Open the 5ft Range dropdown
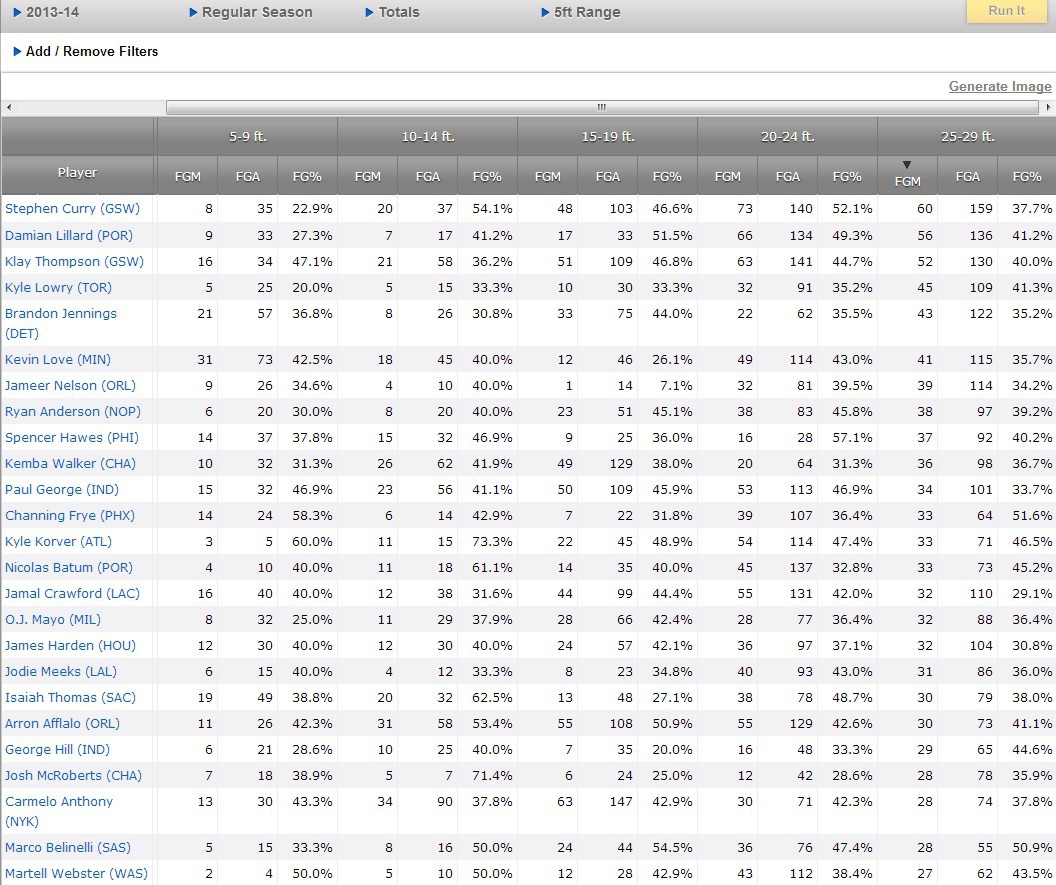Image resolution: width=1056 pixels, height=885 pixels. (x=581, y=12)
